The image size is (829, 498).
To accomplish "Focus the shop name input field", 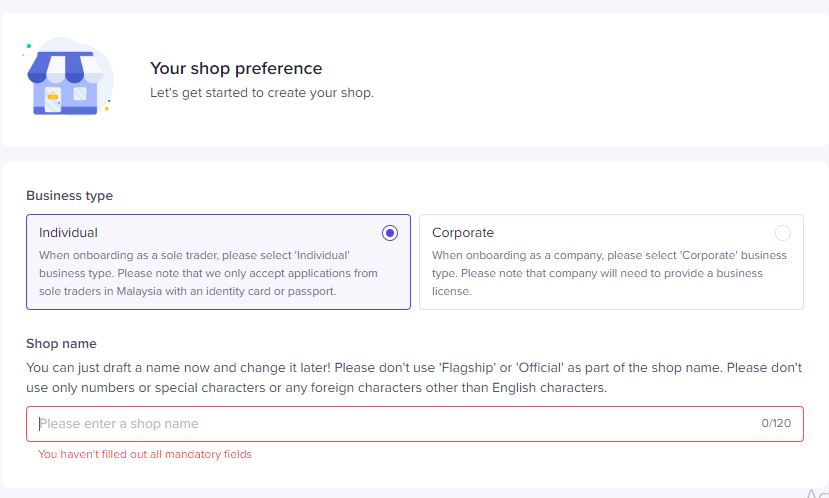I will (414, 423).
